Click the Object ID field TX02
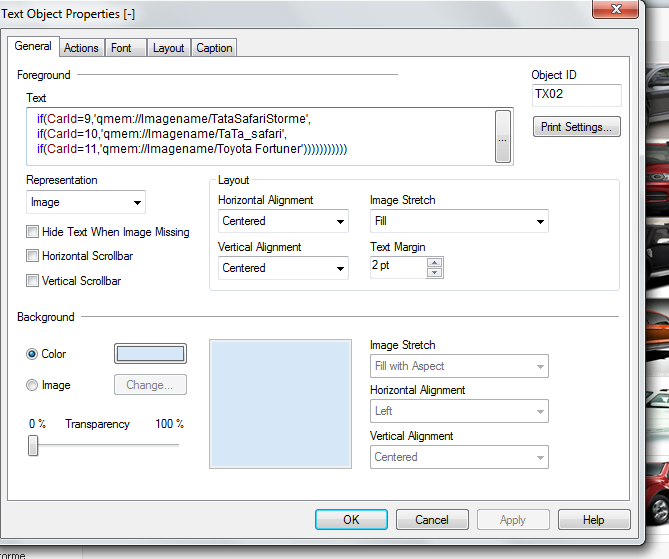Screen dimensions: 669x559 (576, 94)
